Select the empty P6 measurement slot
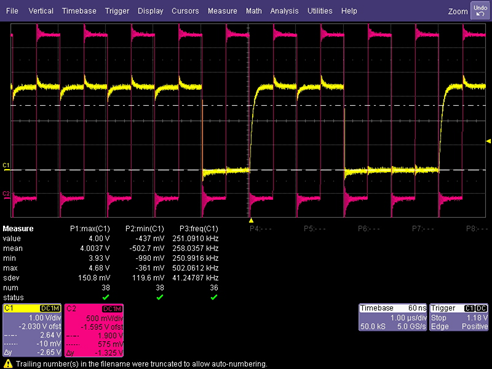The image size is (493, 370). click(x=369, y=229)
